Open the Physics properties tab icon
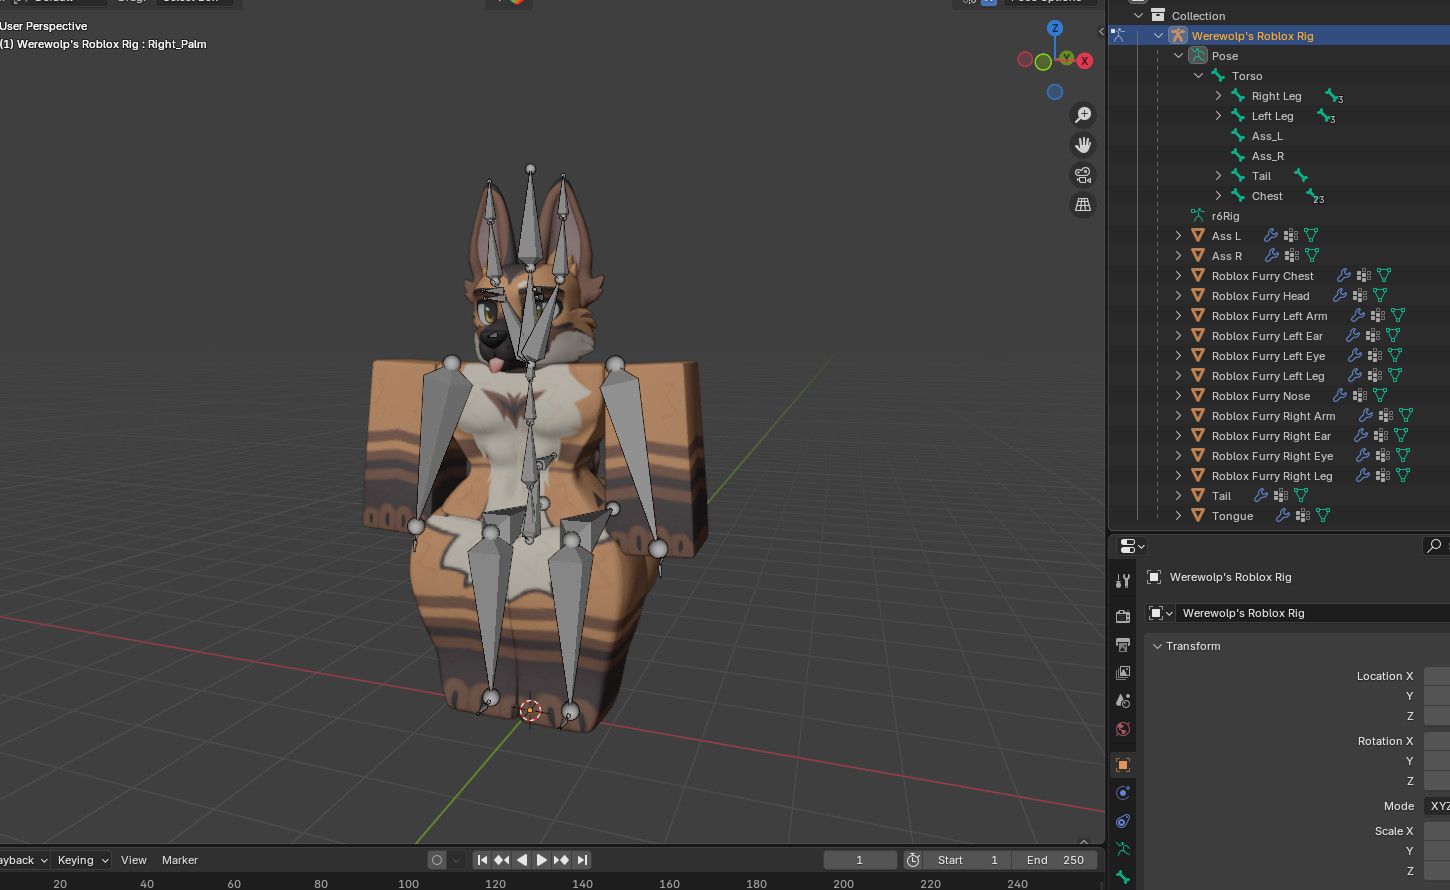The height and width of the screenshot is (890, 1450). [x=1123, y=793]
